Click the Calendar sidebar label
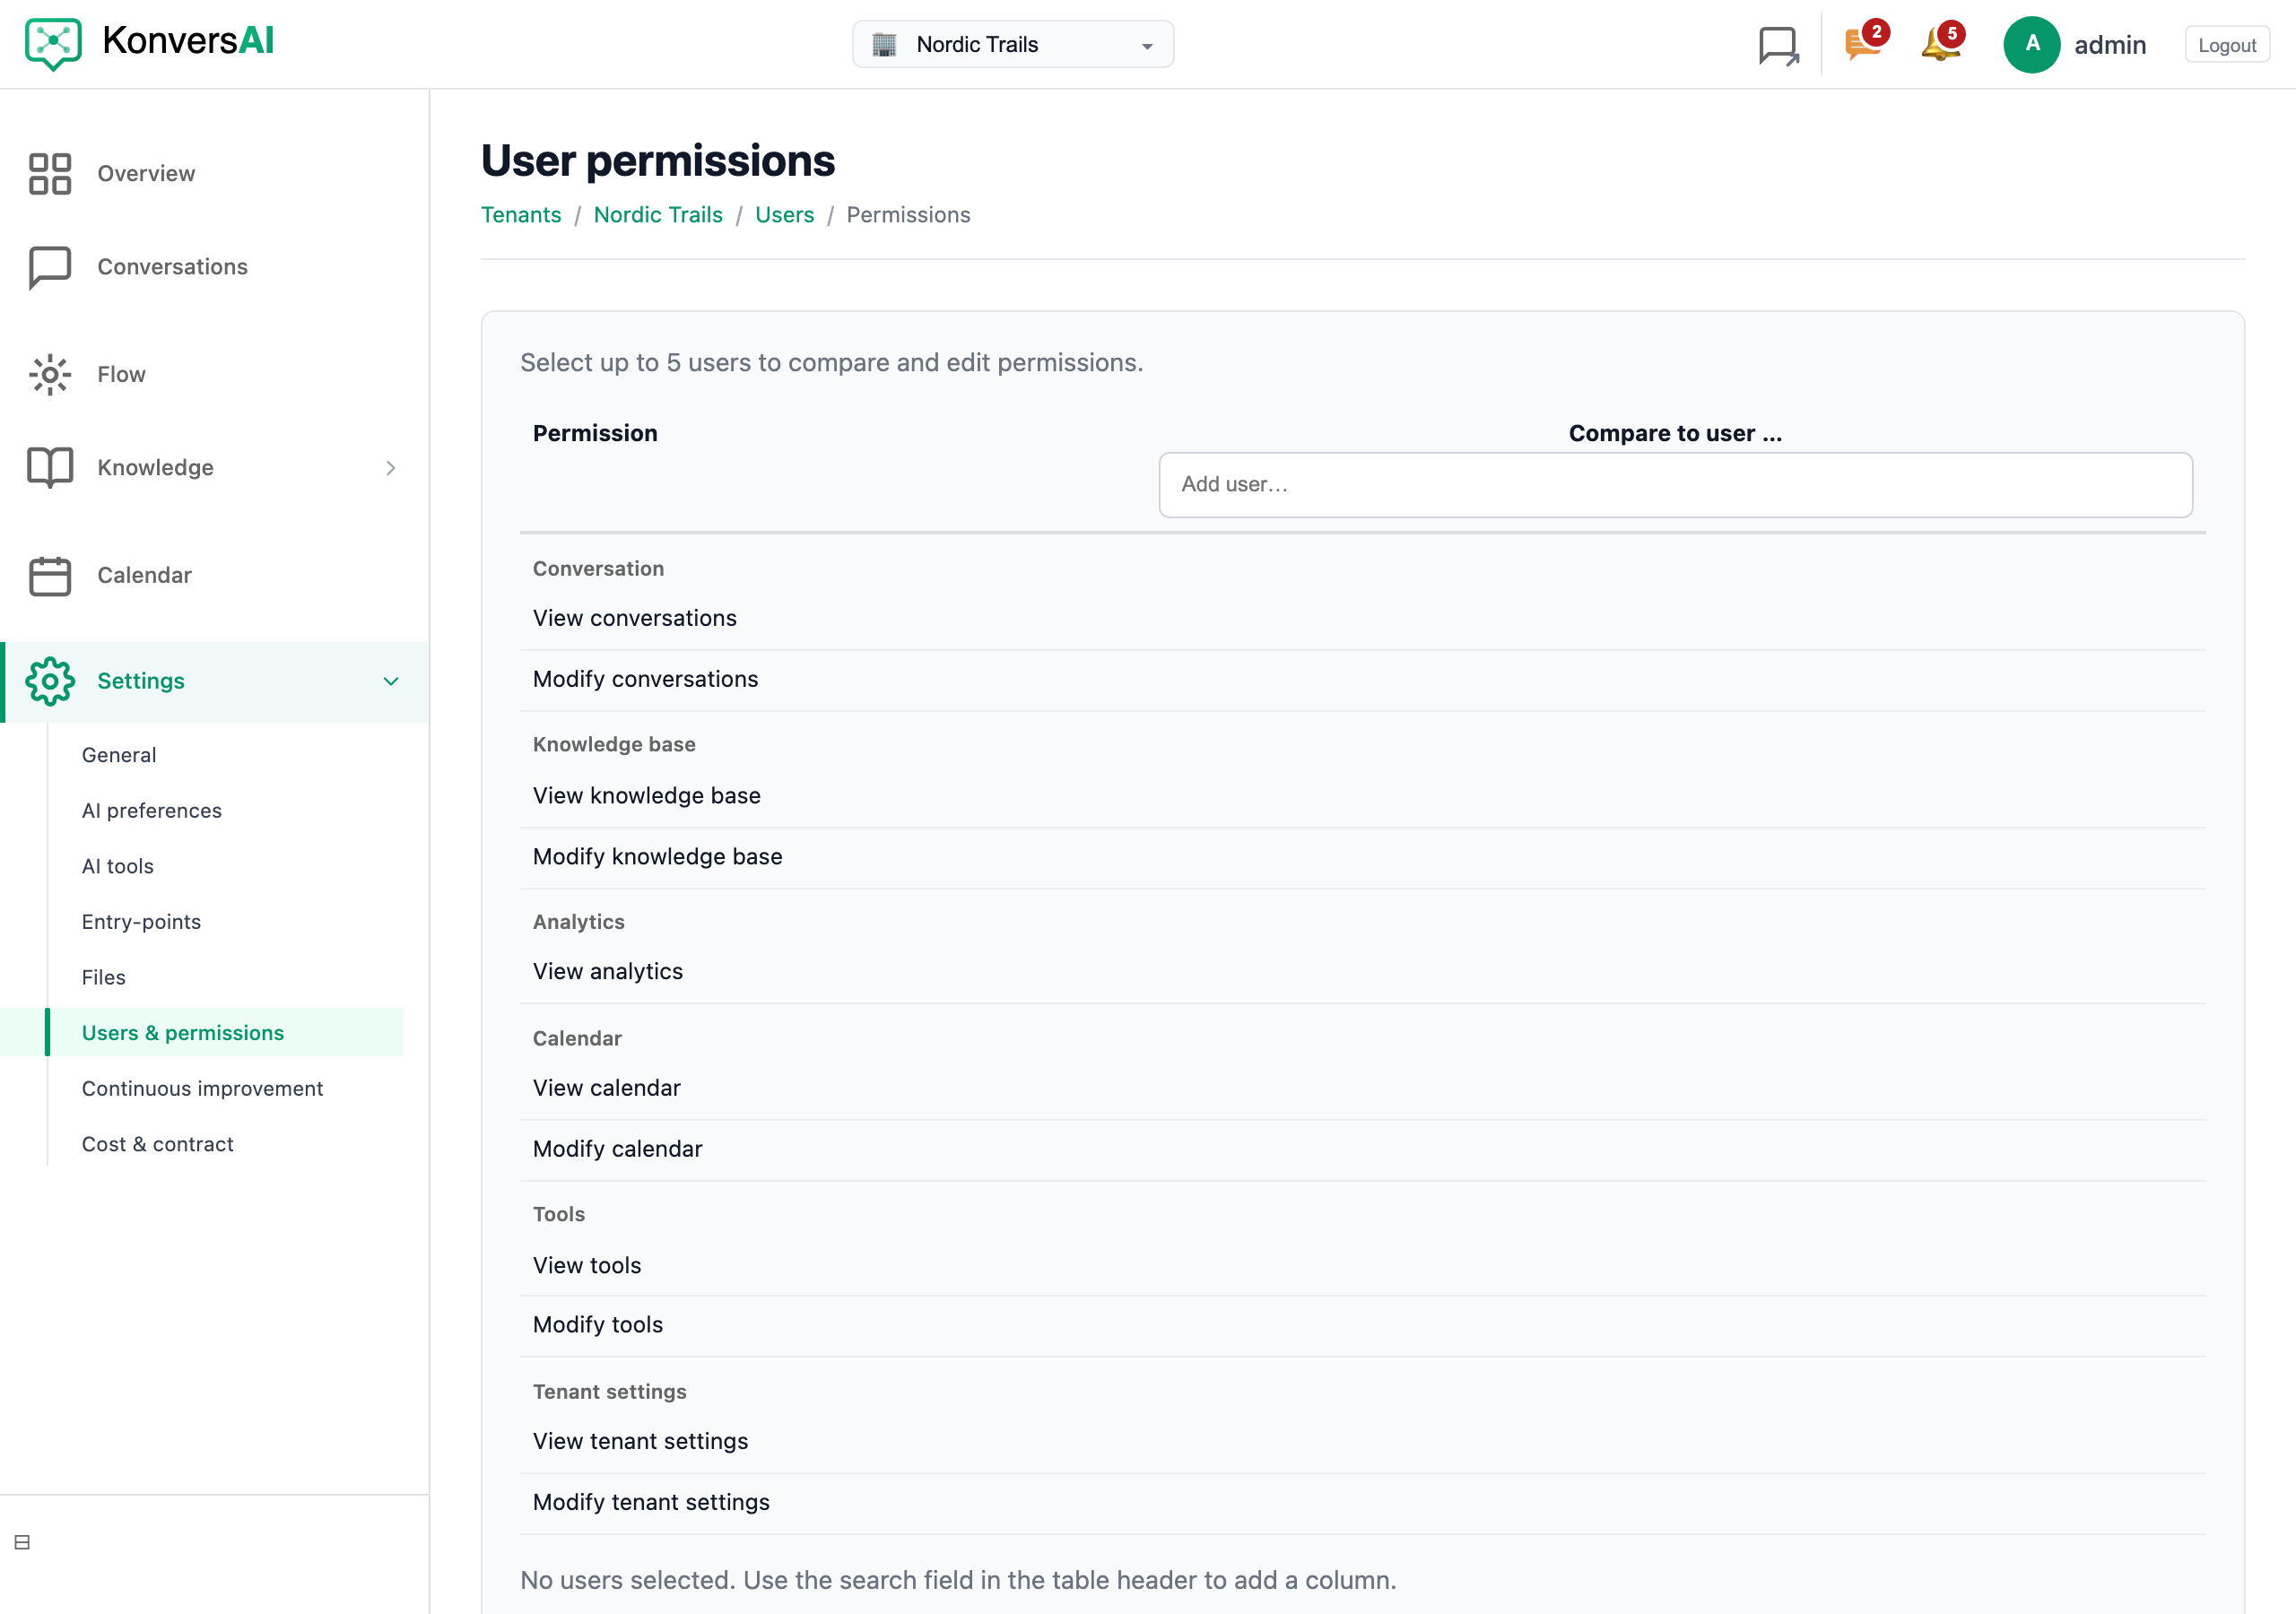The width and height of the screenshot is (2296, 1614). click(x=144, y=576)
